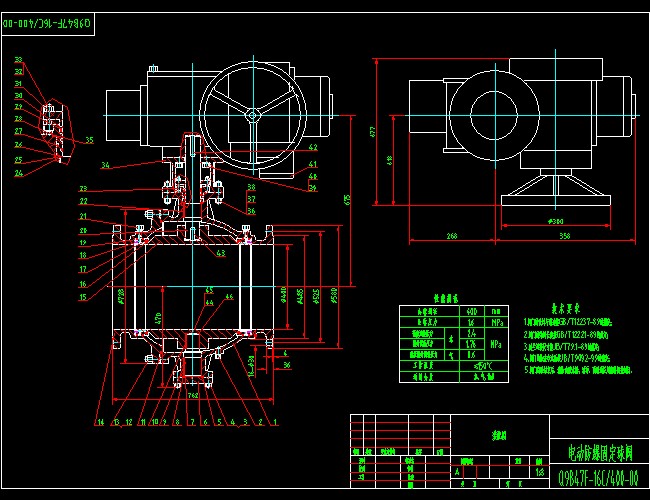Select part balloon number 46

pyautogui.click(x=229, y=296)
